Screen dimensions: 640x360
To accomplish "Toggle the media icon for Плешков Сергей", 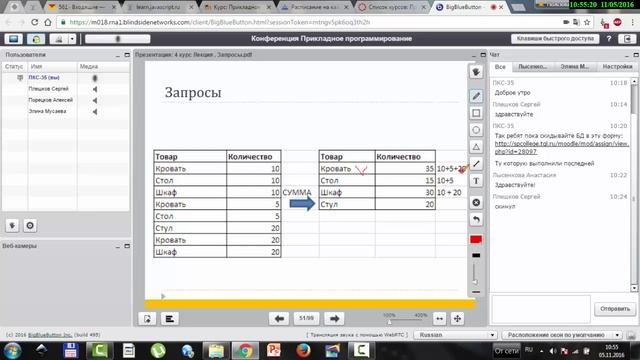I will (95, 89).
